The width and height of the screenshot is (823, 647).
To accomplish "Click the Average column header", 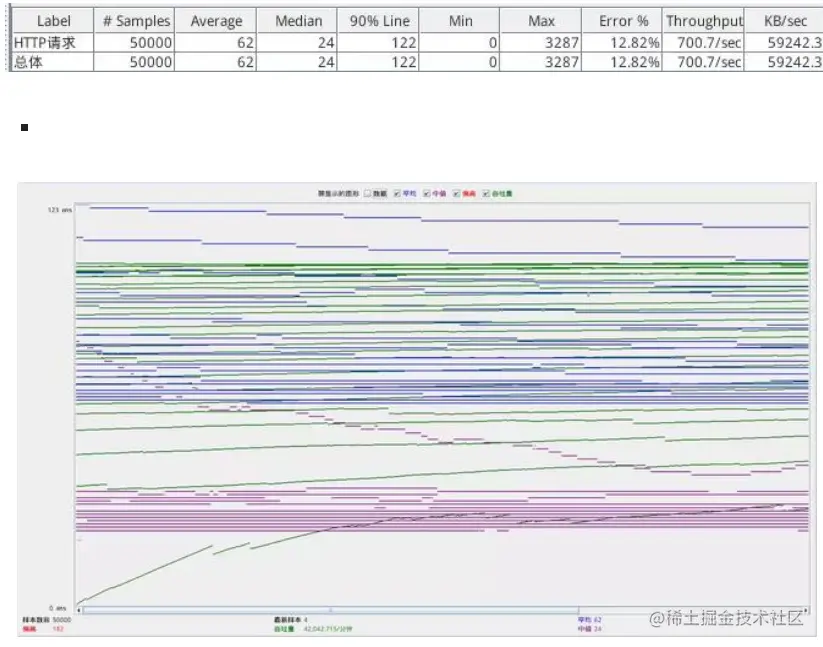I will (x=216, y=21).
